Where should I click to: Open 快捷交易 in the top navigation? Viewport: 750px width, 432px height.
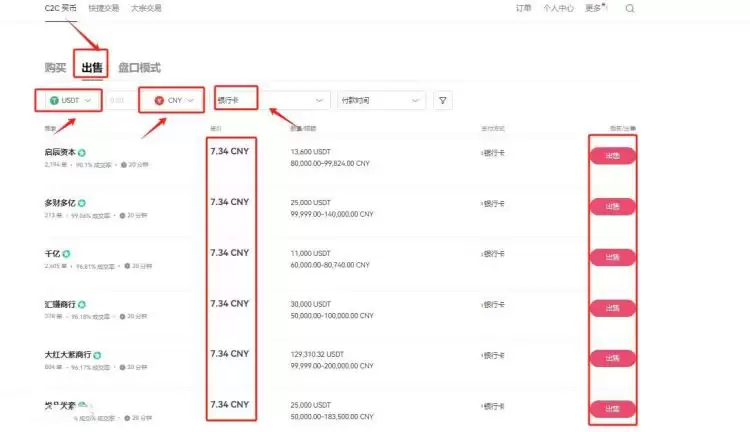coord(102,8)
